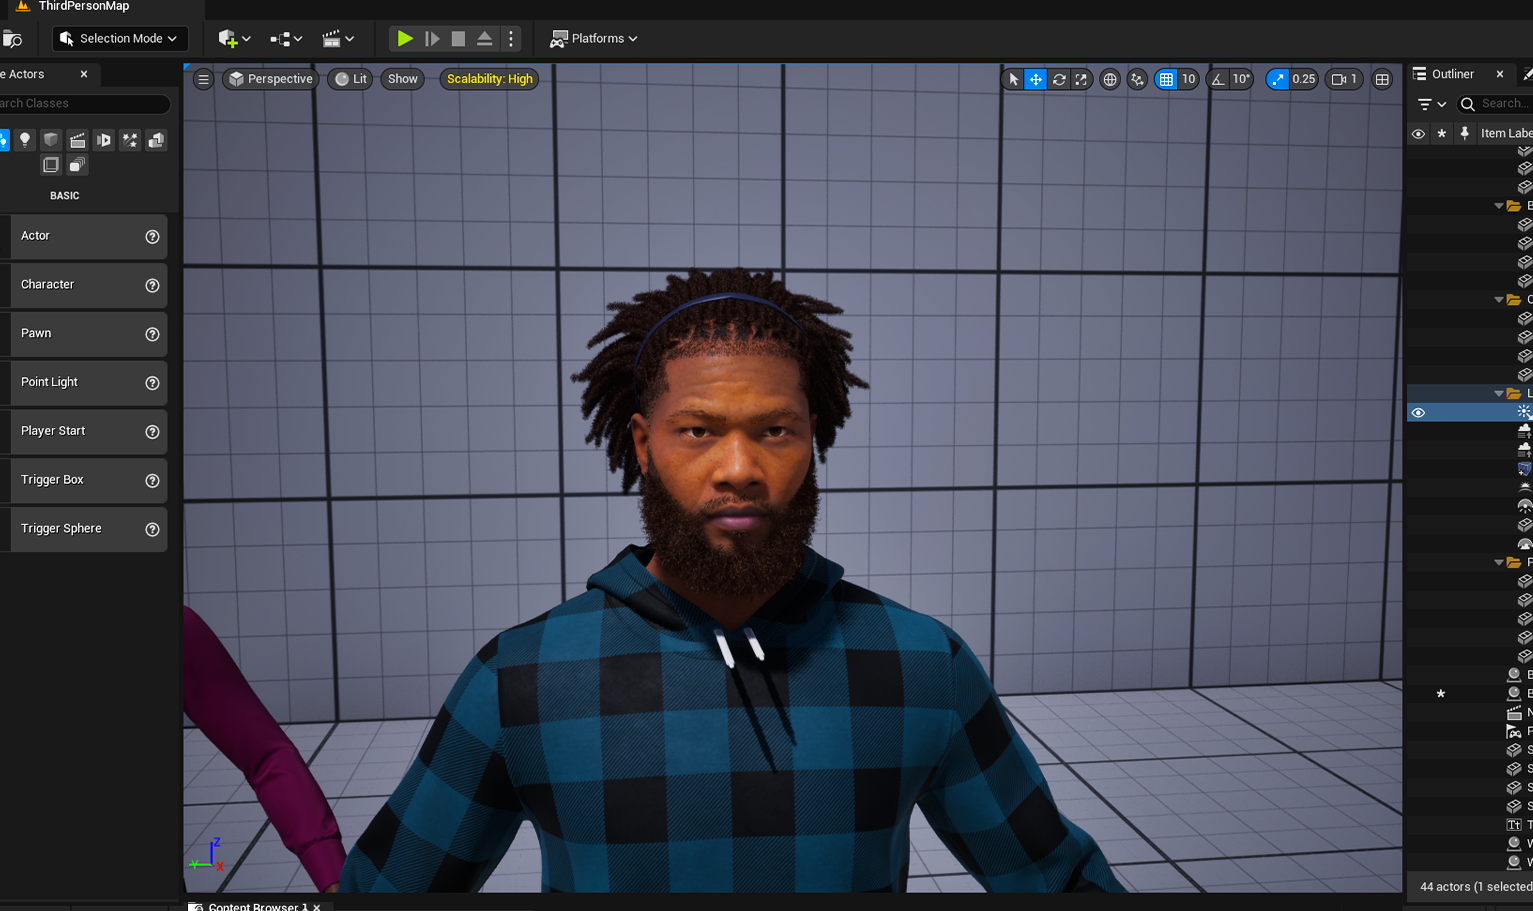Viewport: 1533px width, 911px height.
Task: Open help for Actor entry
Action: (x=152, y=237)
